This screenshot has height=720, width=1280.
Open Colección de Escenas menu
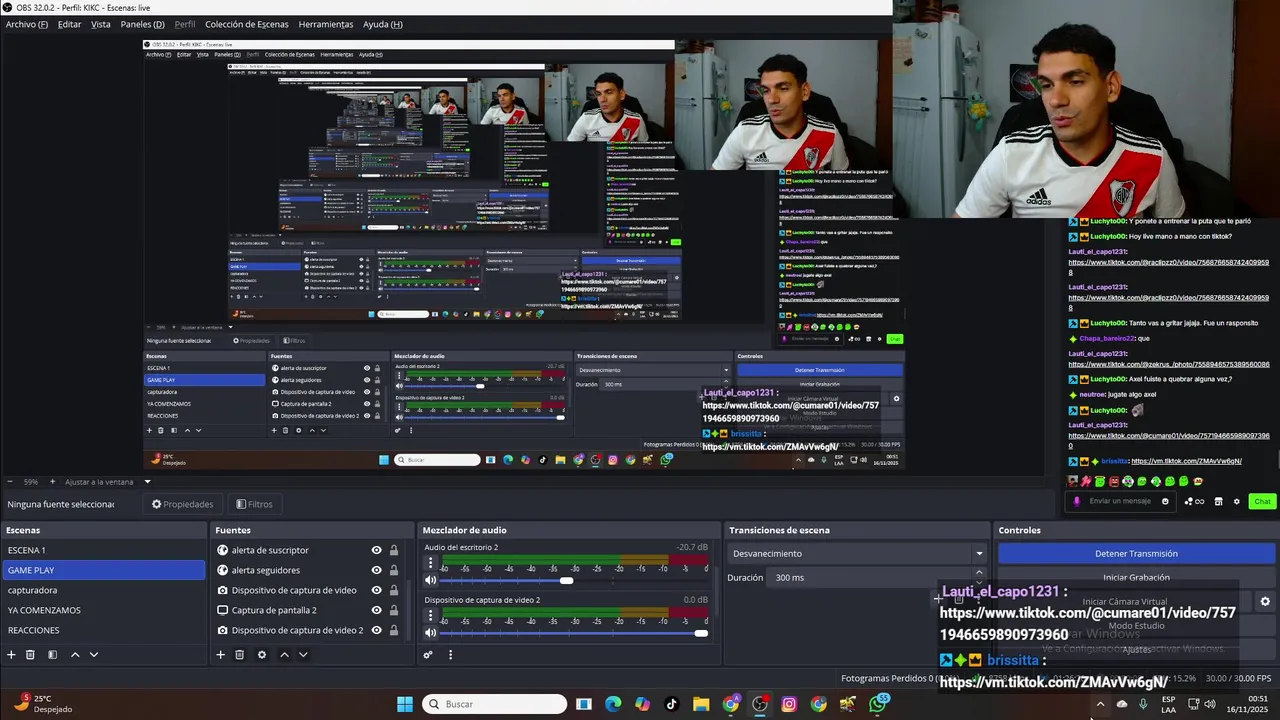pyautogui.click(x=246, y=24)
